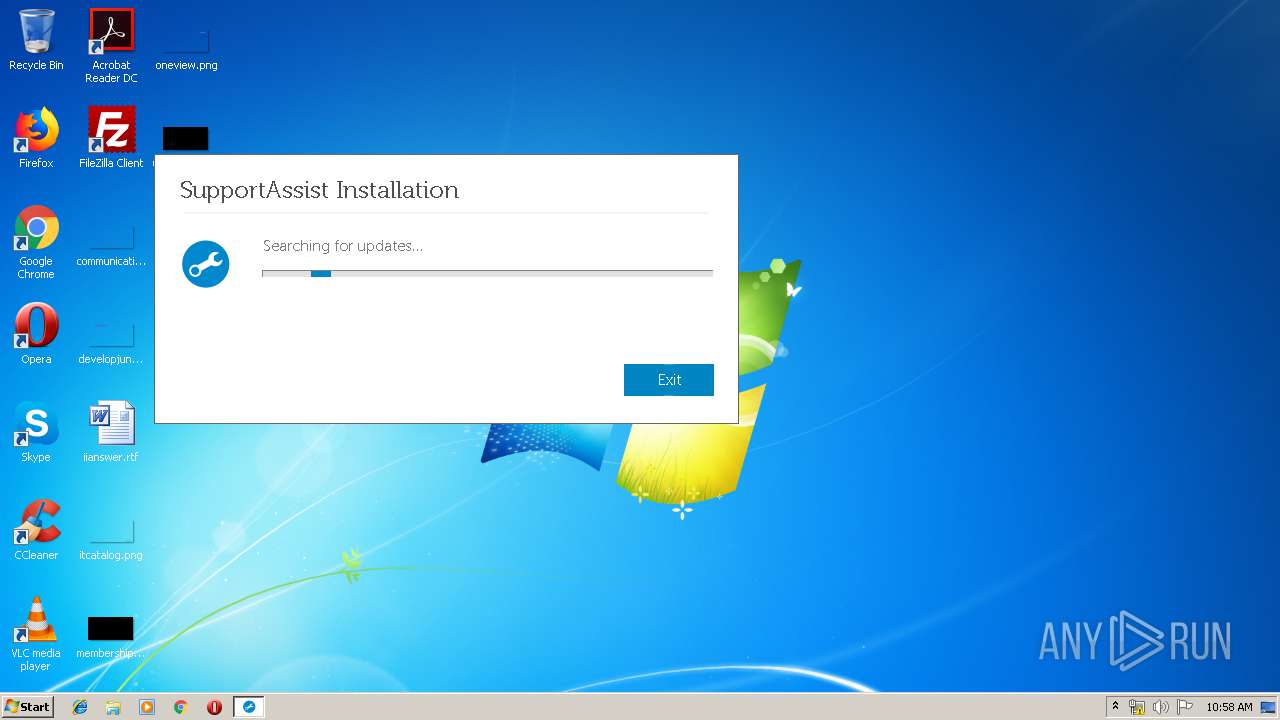
Task: Launch Internet Explorer from the taskbar
Action: click(80, 707)
